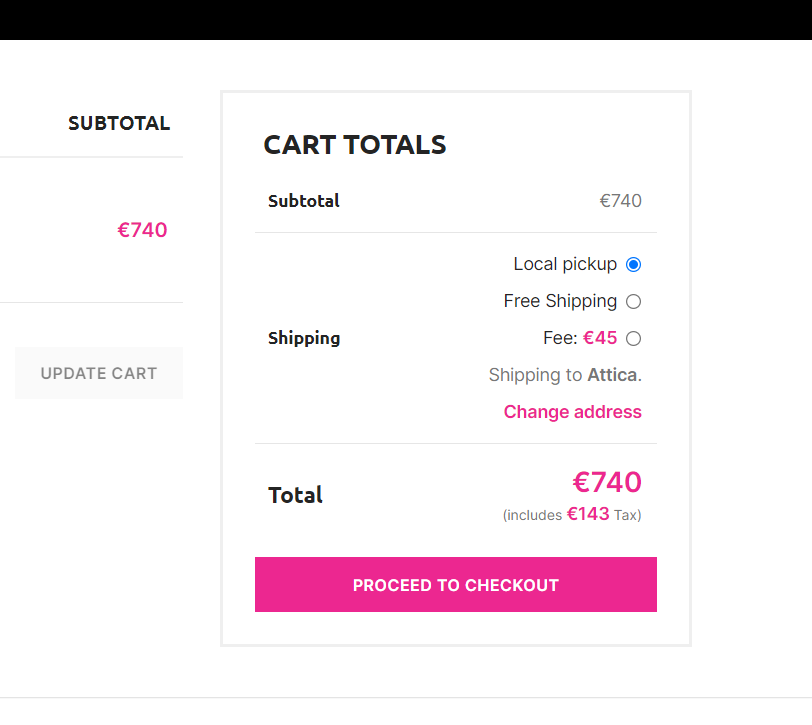Click the Cart Totals heading
812x725 pixels.
pyautogui.click(x=355, y=145)
